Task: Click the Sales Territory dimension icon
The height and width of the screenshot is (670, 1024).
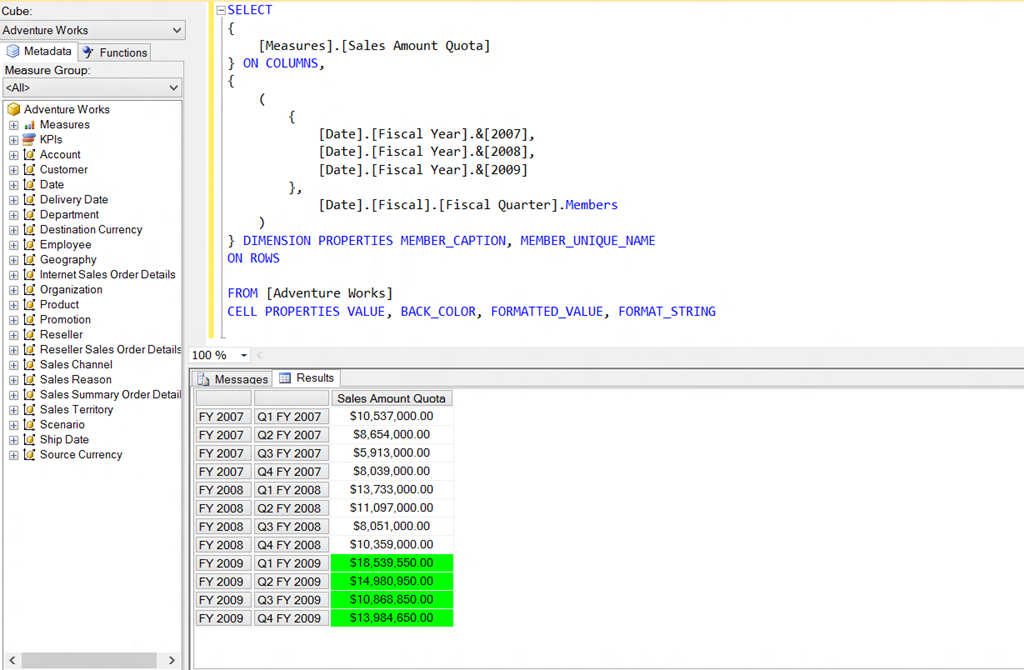Action: coord(29,410)
